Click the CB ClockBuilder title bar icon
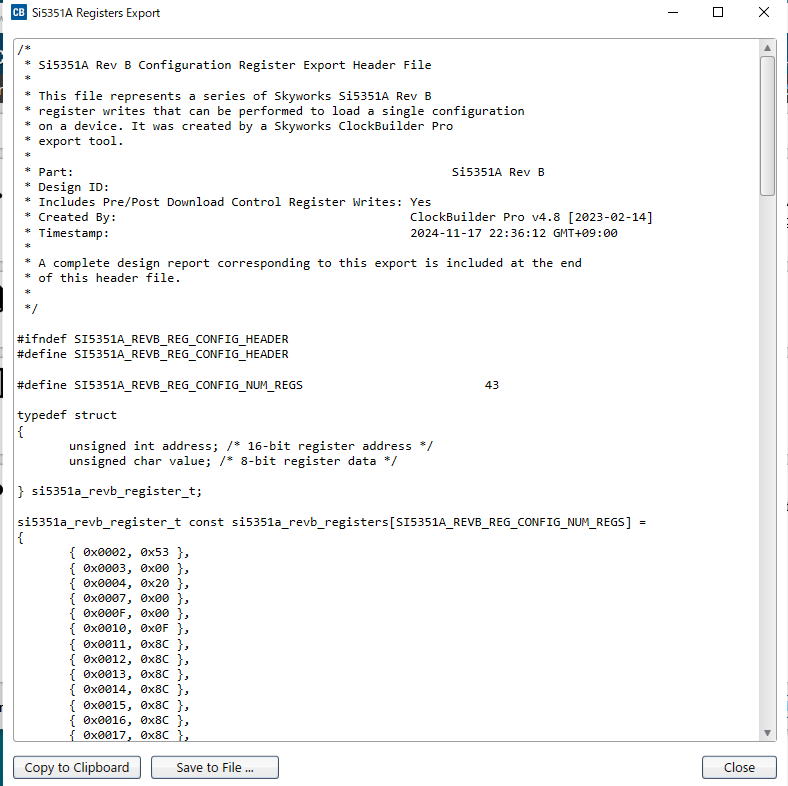The image size is (788, 786). (x=19, y=12)
